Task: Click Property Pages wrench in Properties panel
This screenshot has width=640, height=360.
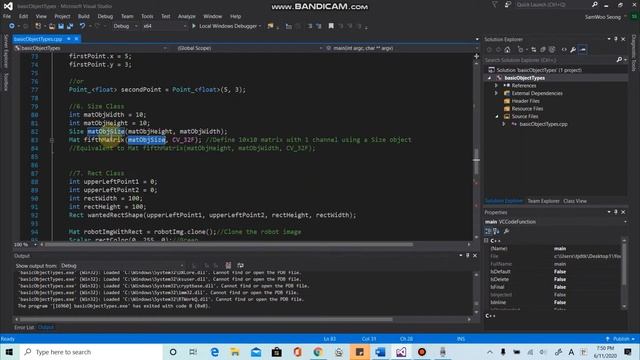Action: point(507,231)
